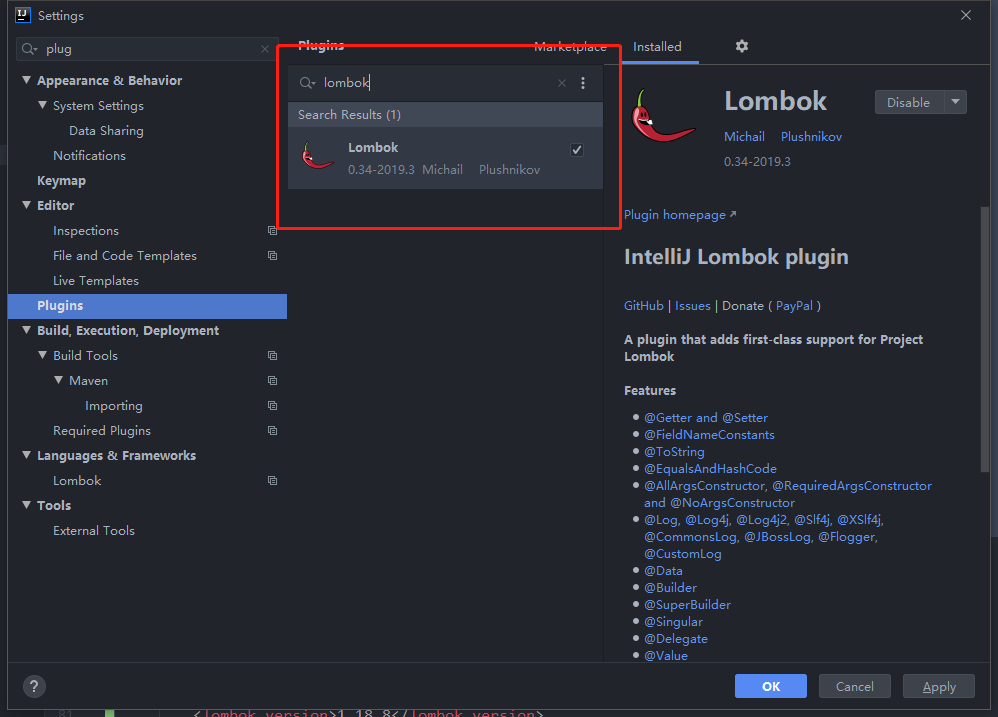The width and height of the screenshot is (998, 717).
Task: Open Live Templates settings
Action: click(95, 281)
